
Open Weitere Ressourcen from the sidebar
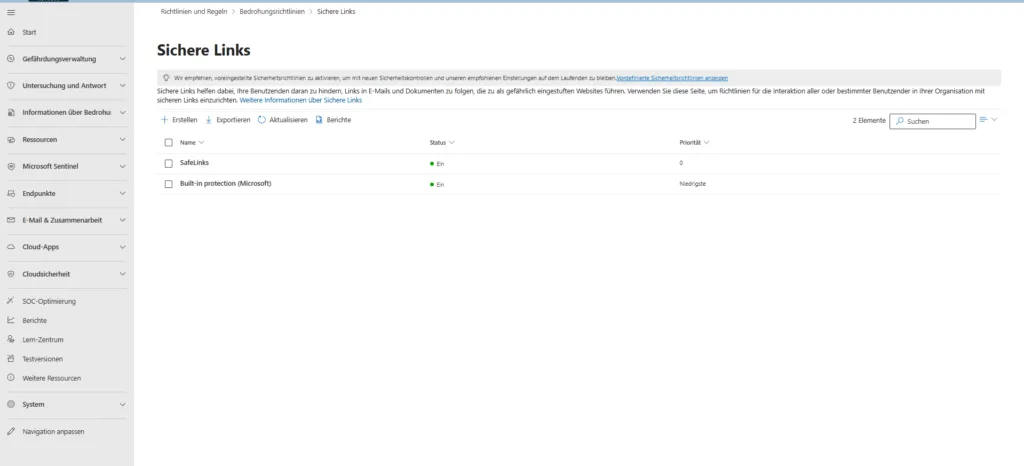(51, 378)
